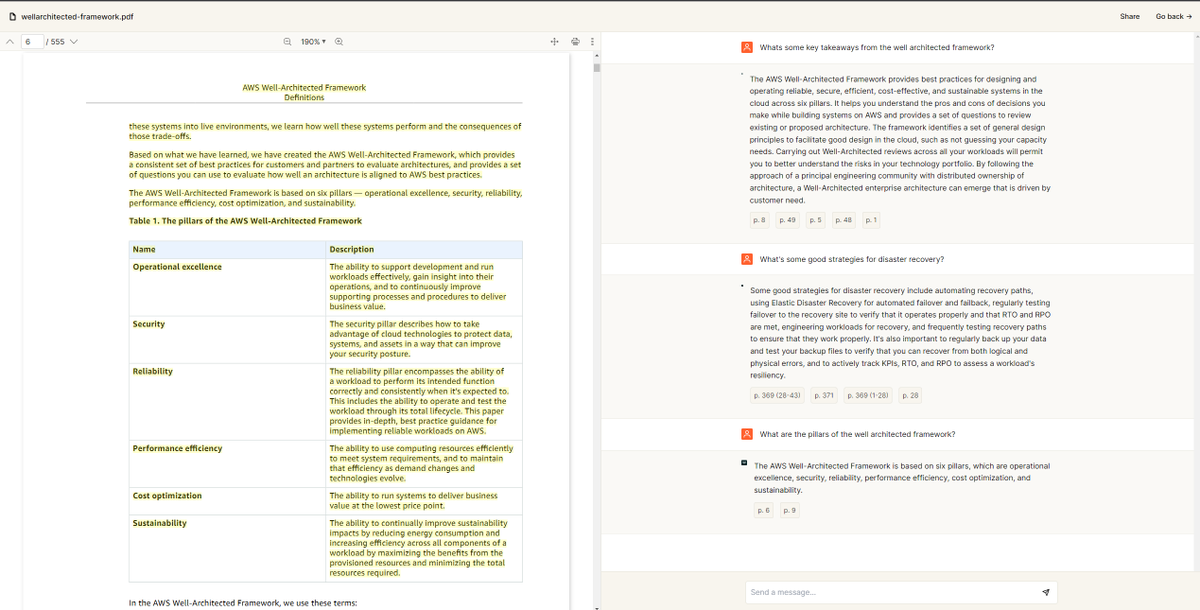Open citation p. 6 under pillars answer

[762, 511]
